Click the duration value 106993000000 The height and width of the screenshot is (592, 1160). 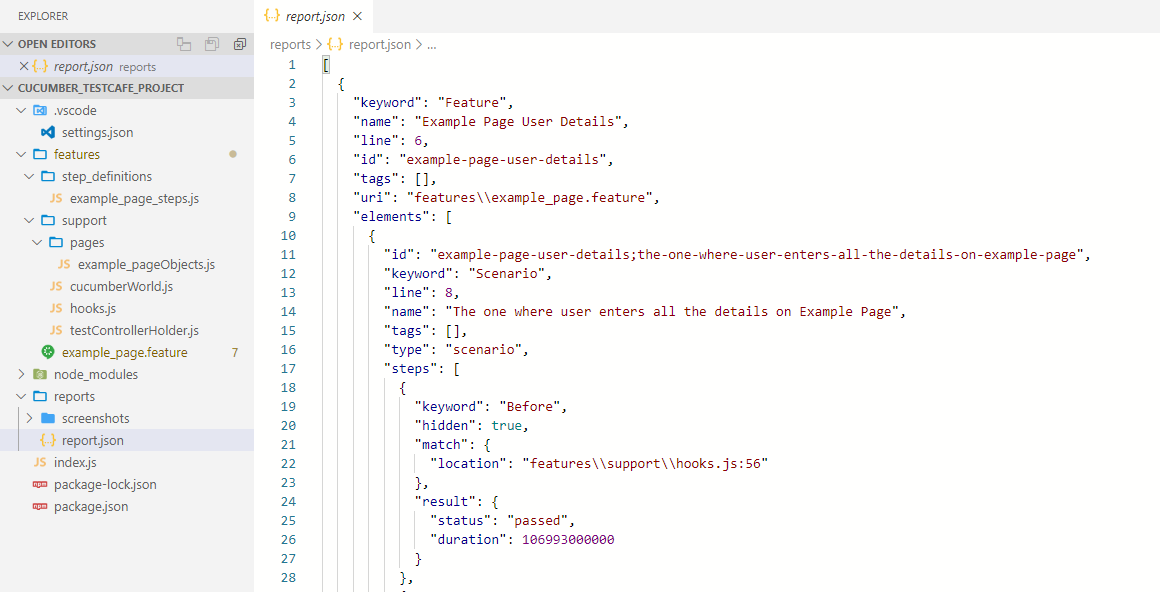click(x=568, y=539)
